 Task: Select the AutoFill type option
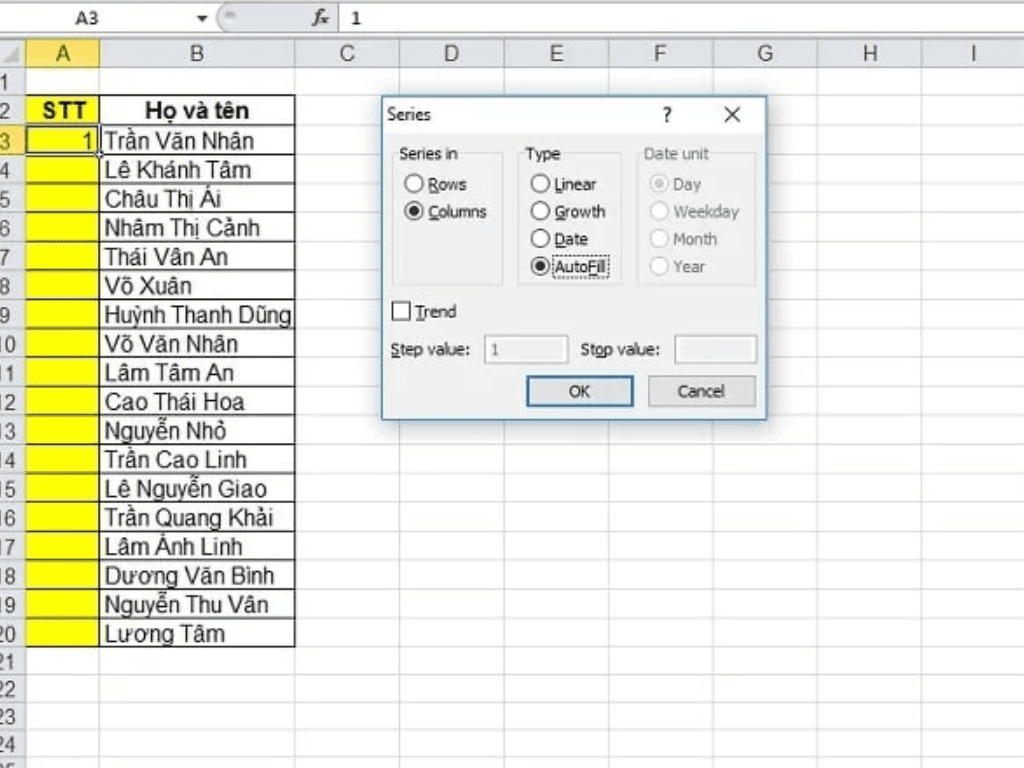tap(540, 267)
